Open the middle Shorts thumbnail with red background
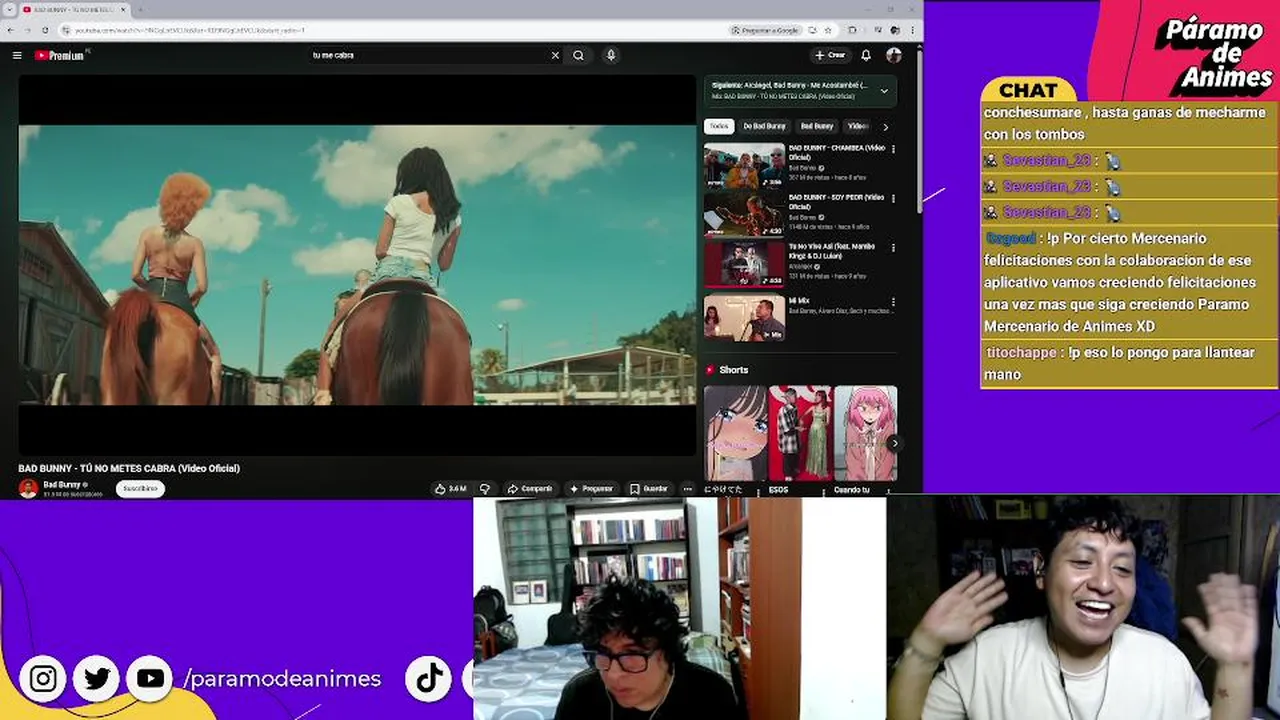This screenshot has height=720, width=1280. [800, 434]
